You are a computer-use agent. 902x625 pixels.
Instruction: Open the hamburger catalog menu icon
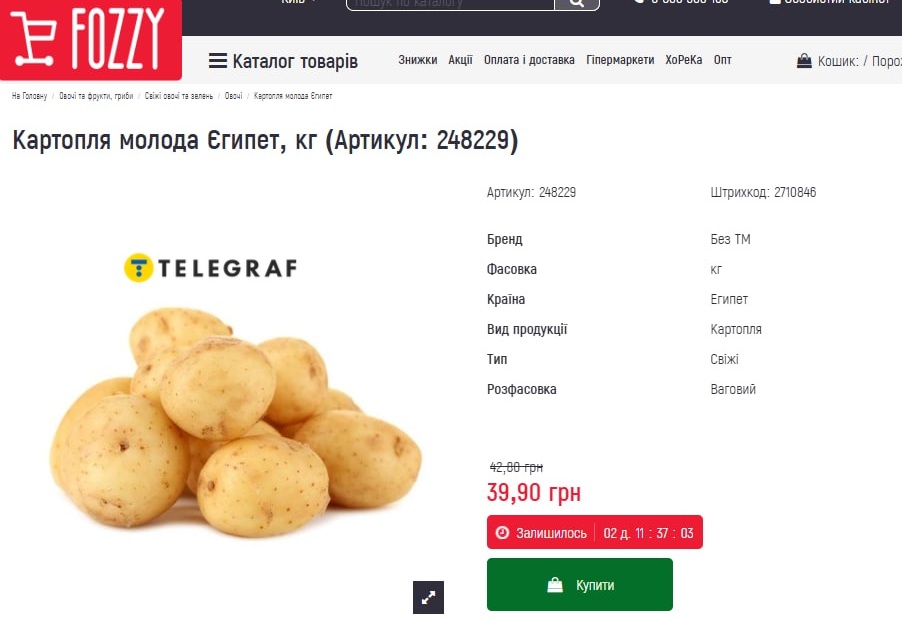[217, 60]
